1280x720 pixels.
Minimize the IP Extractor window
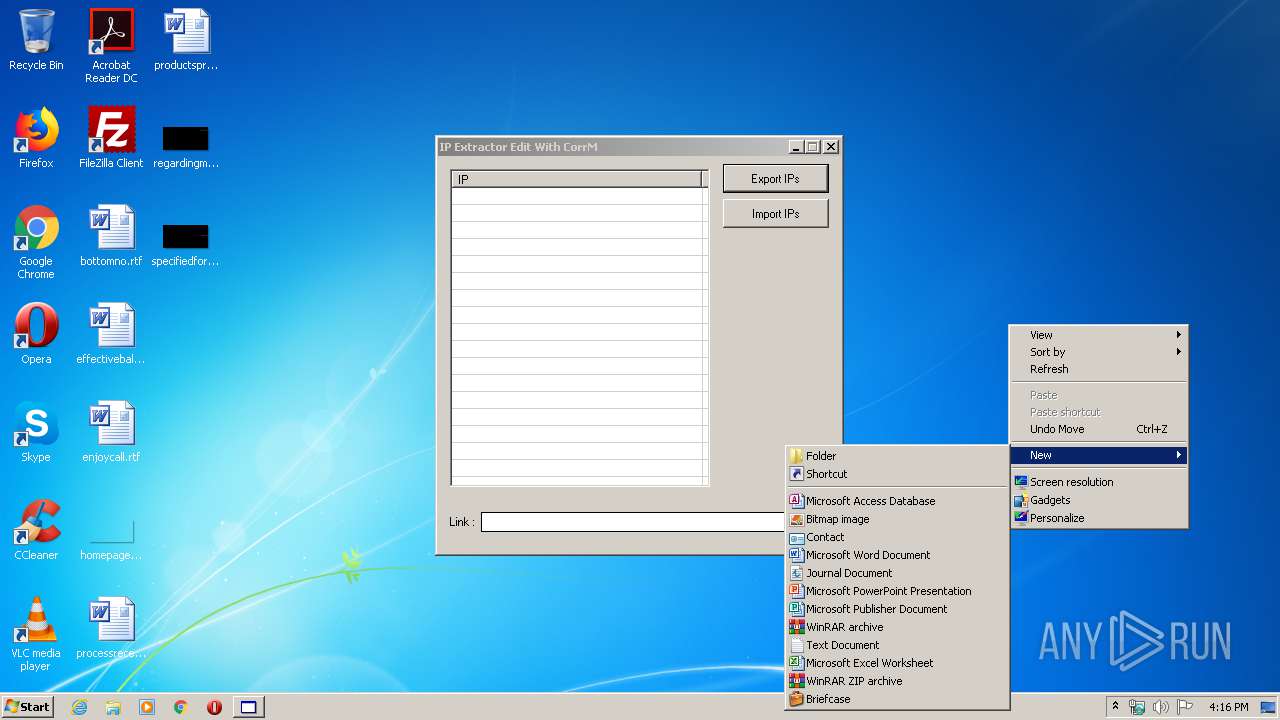click(x=796, y=147)
